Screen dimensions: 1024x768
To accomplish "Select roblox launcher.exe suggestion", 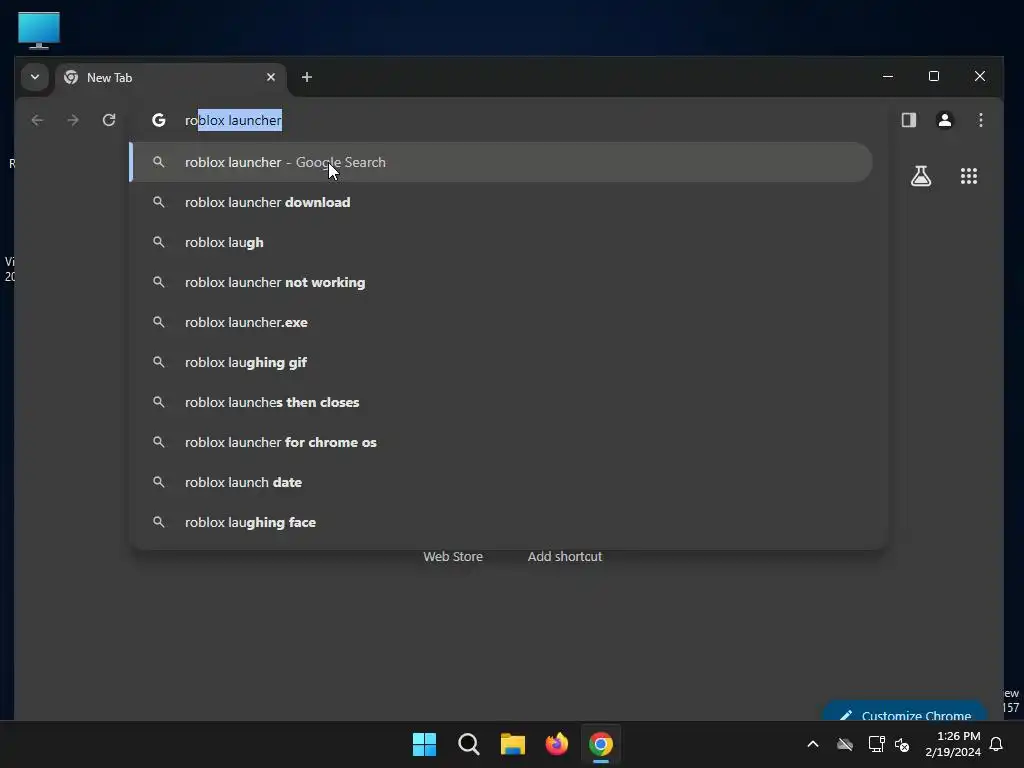I will (x=501, y=322).
